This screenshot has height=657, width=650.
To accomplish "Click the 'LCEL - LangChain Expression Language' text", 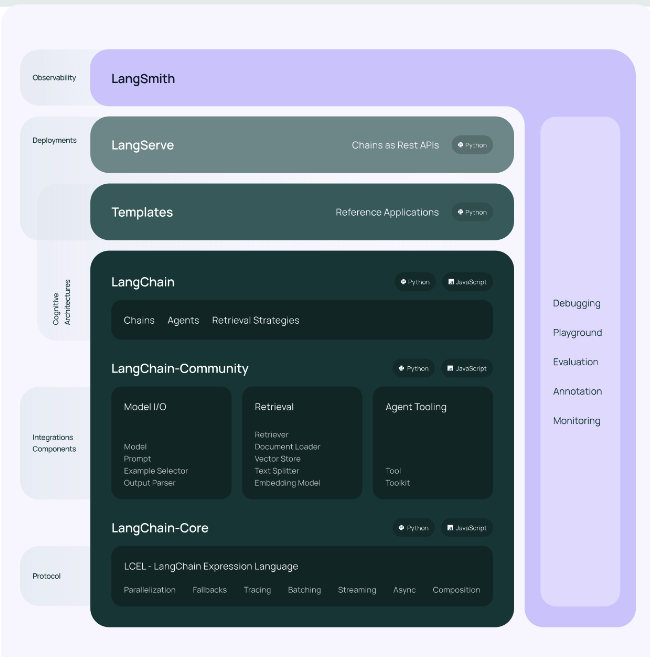I will (211, 566).
